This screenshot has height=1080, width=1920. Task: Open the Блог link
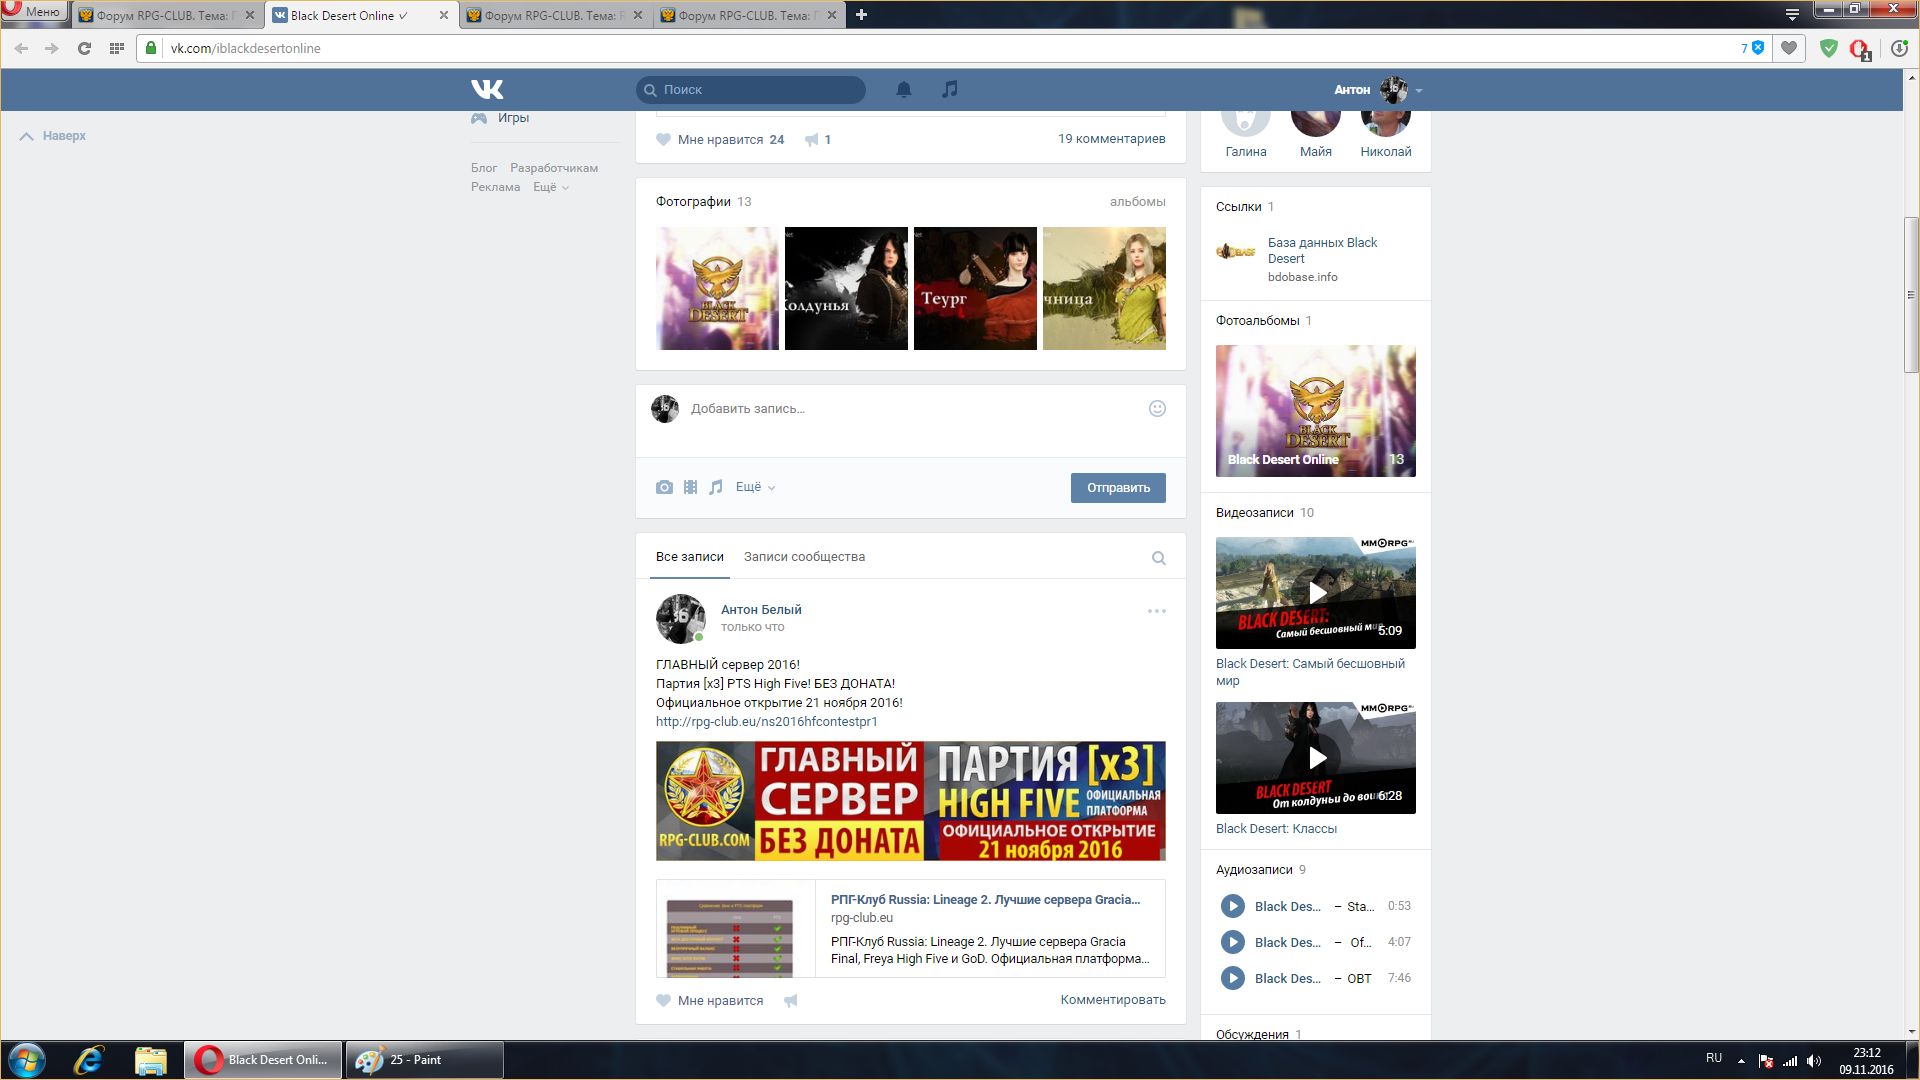pos(484,168)
